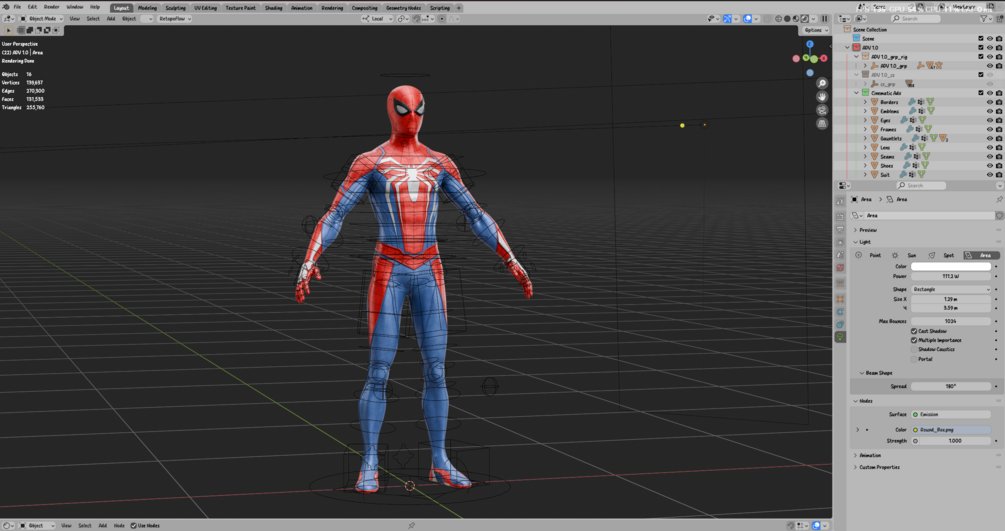The image size is (1005, 531).
Task: Pin the properties editor context
Action: pos(998,199)
